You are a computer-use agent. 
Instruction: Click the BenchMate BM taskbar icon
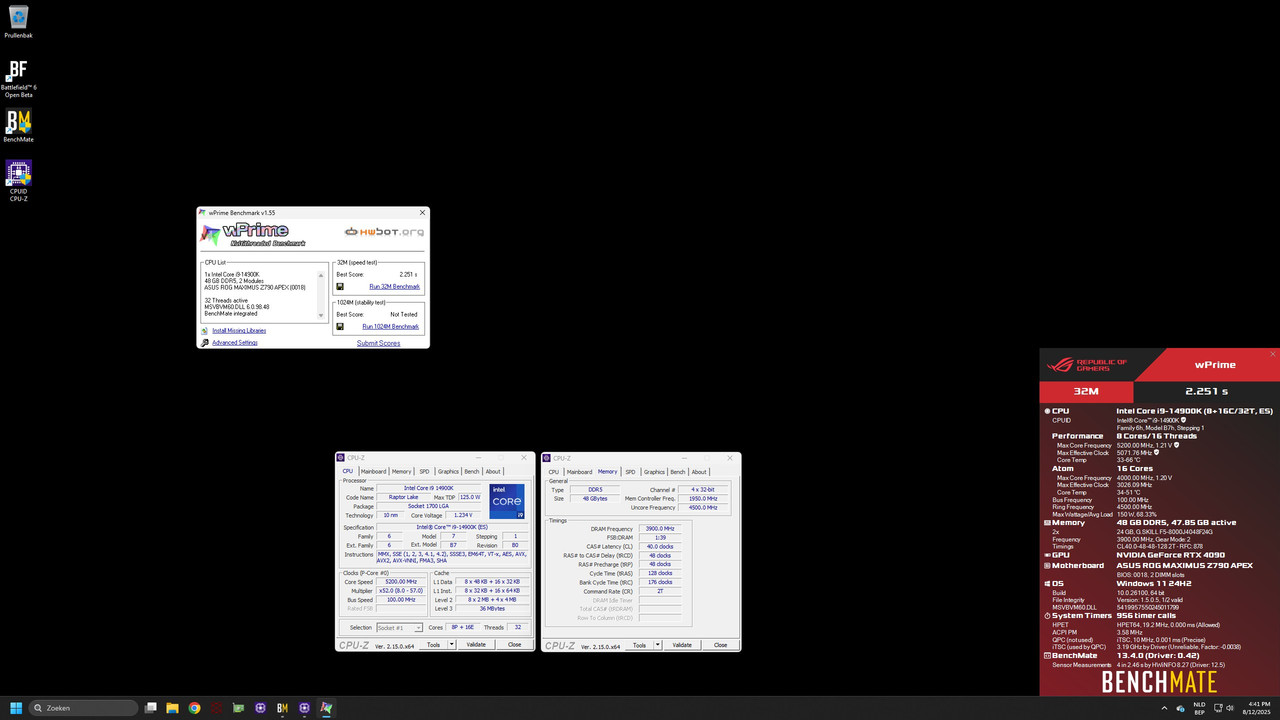click(282, 708)
